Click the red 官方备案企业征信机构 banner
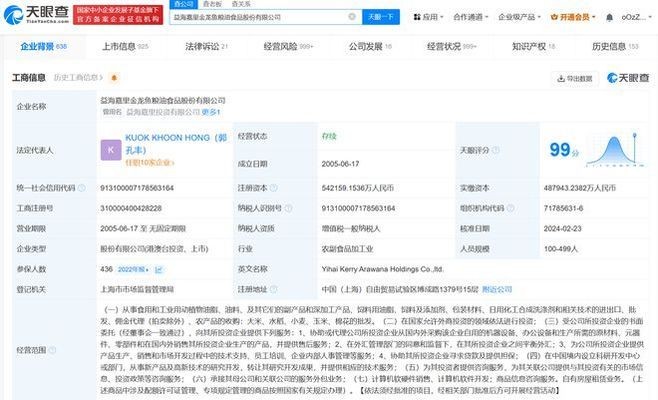 (x=118, y=15)
